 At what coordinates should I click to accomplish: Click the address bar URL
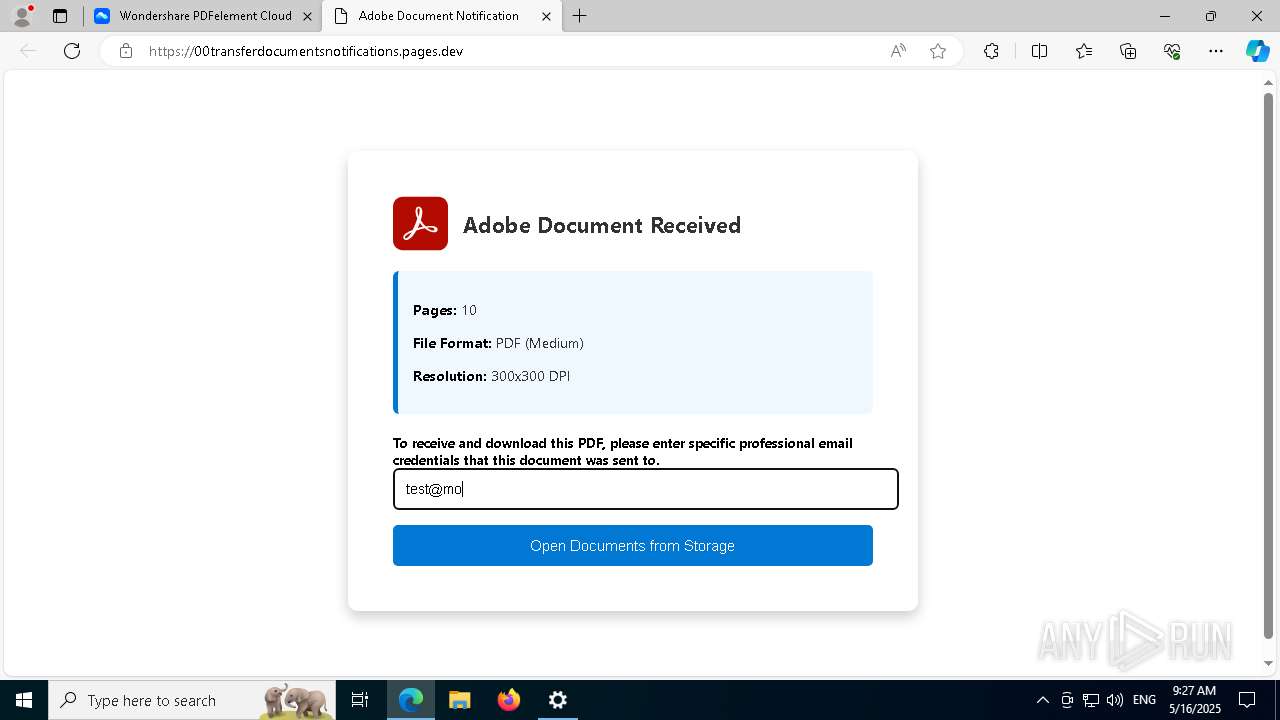click(306, 51)
